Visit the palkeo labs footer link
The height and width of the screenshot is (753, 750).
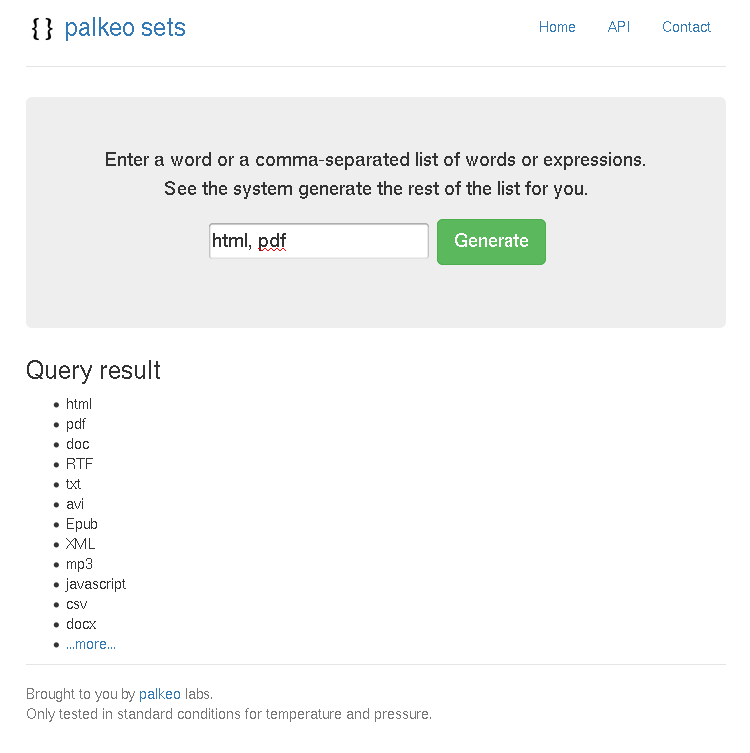click(159, 694)
